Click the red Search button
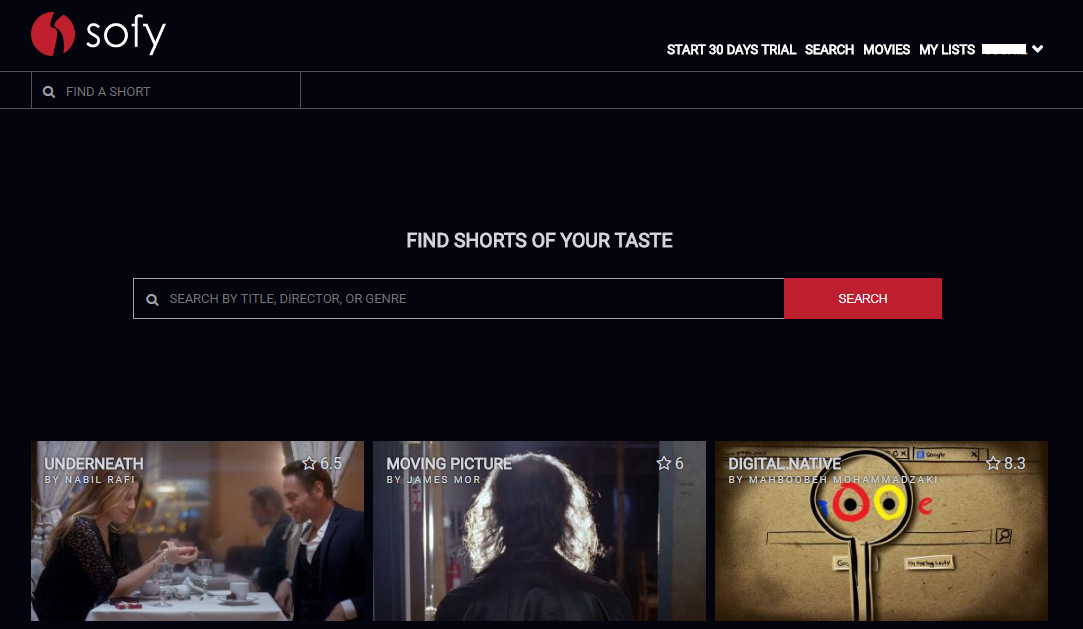 863,298
